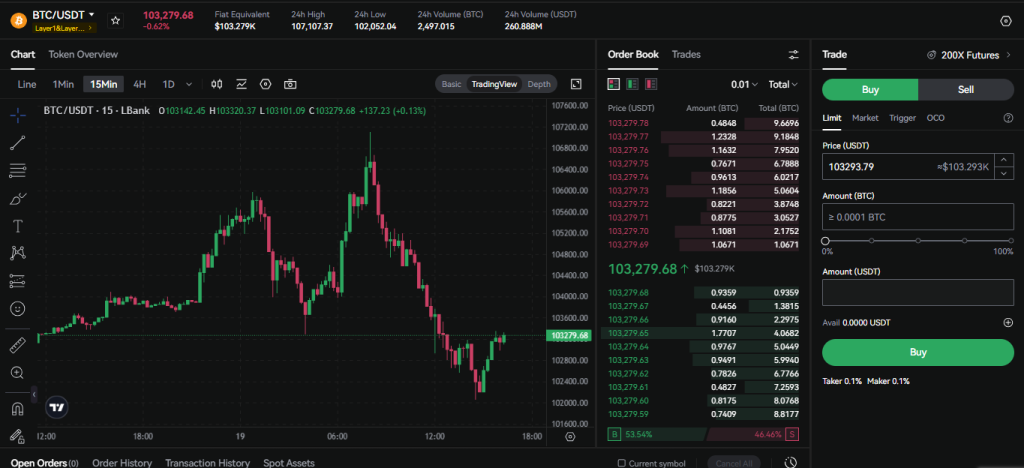Select the horizontal lines Fib tool
Viewport: 1024px width, 468px height.
18,171
